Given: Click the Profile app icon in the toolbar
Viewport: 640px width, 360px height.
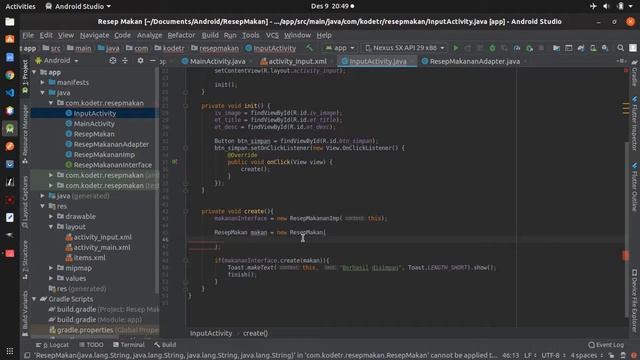Looking at the screenshot, I should tap(517, 48).
